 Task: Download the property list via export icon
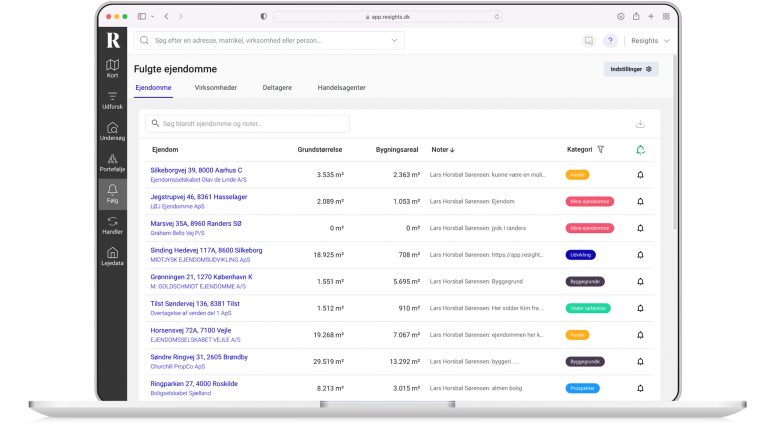coord(640,124)
